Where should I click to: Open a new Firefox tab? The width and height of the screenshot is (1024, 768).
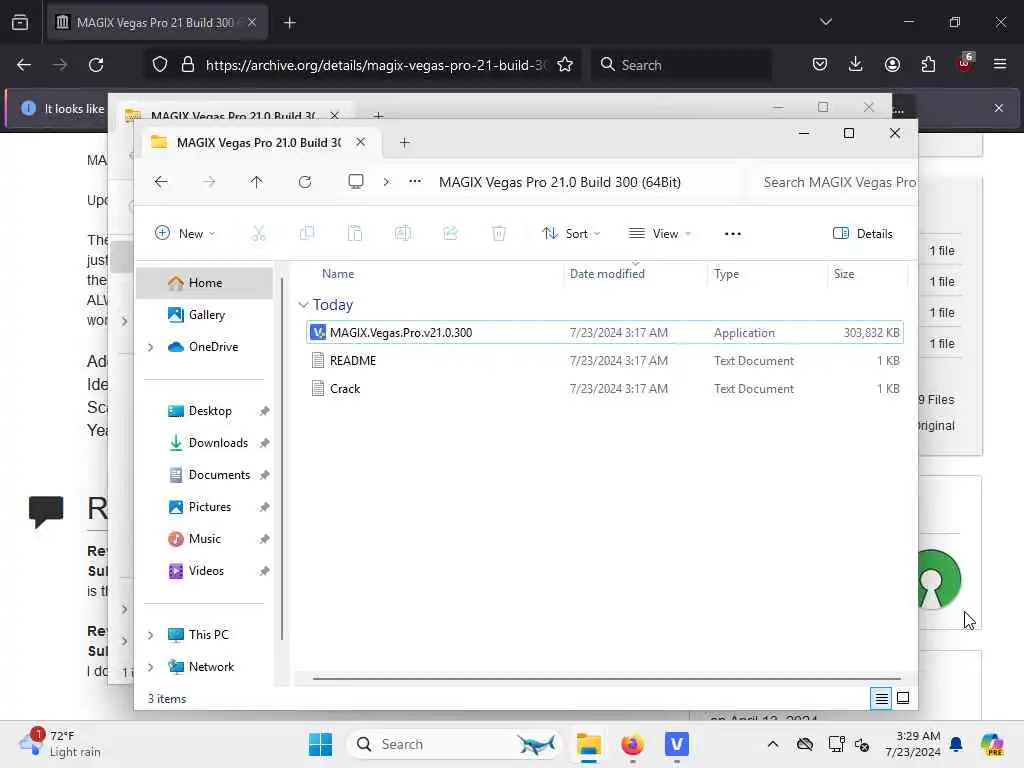(x=289, y=23)
